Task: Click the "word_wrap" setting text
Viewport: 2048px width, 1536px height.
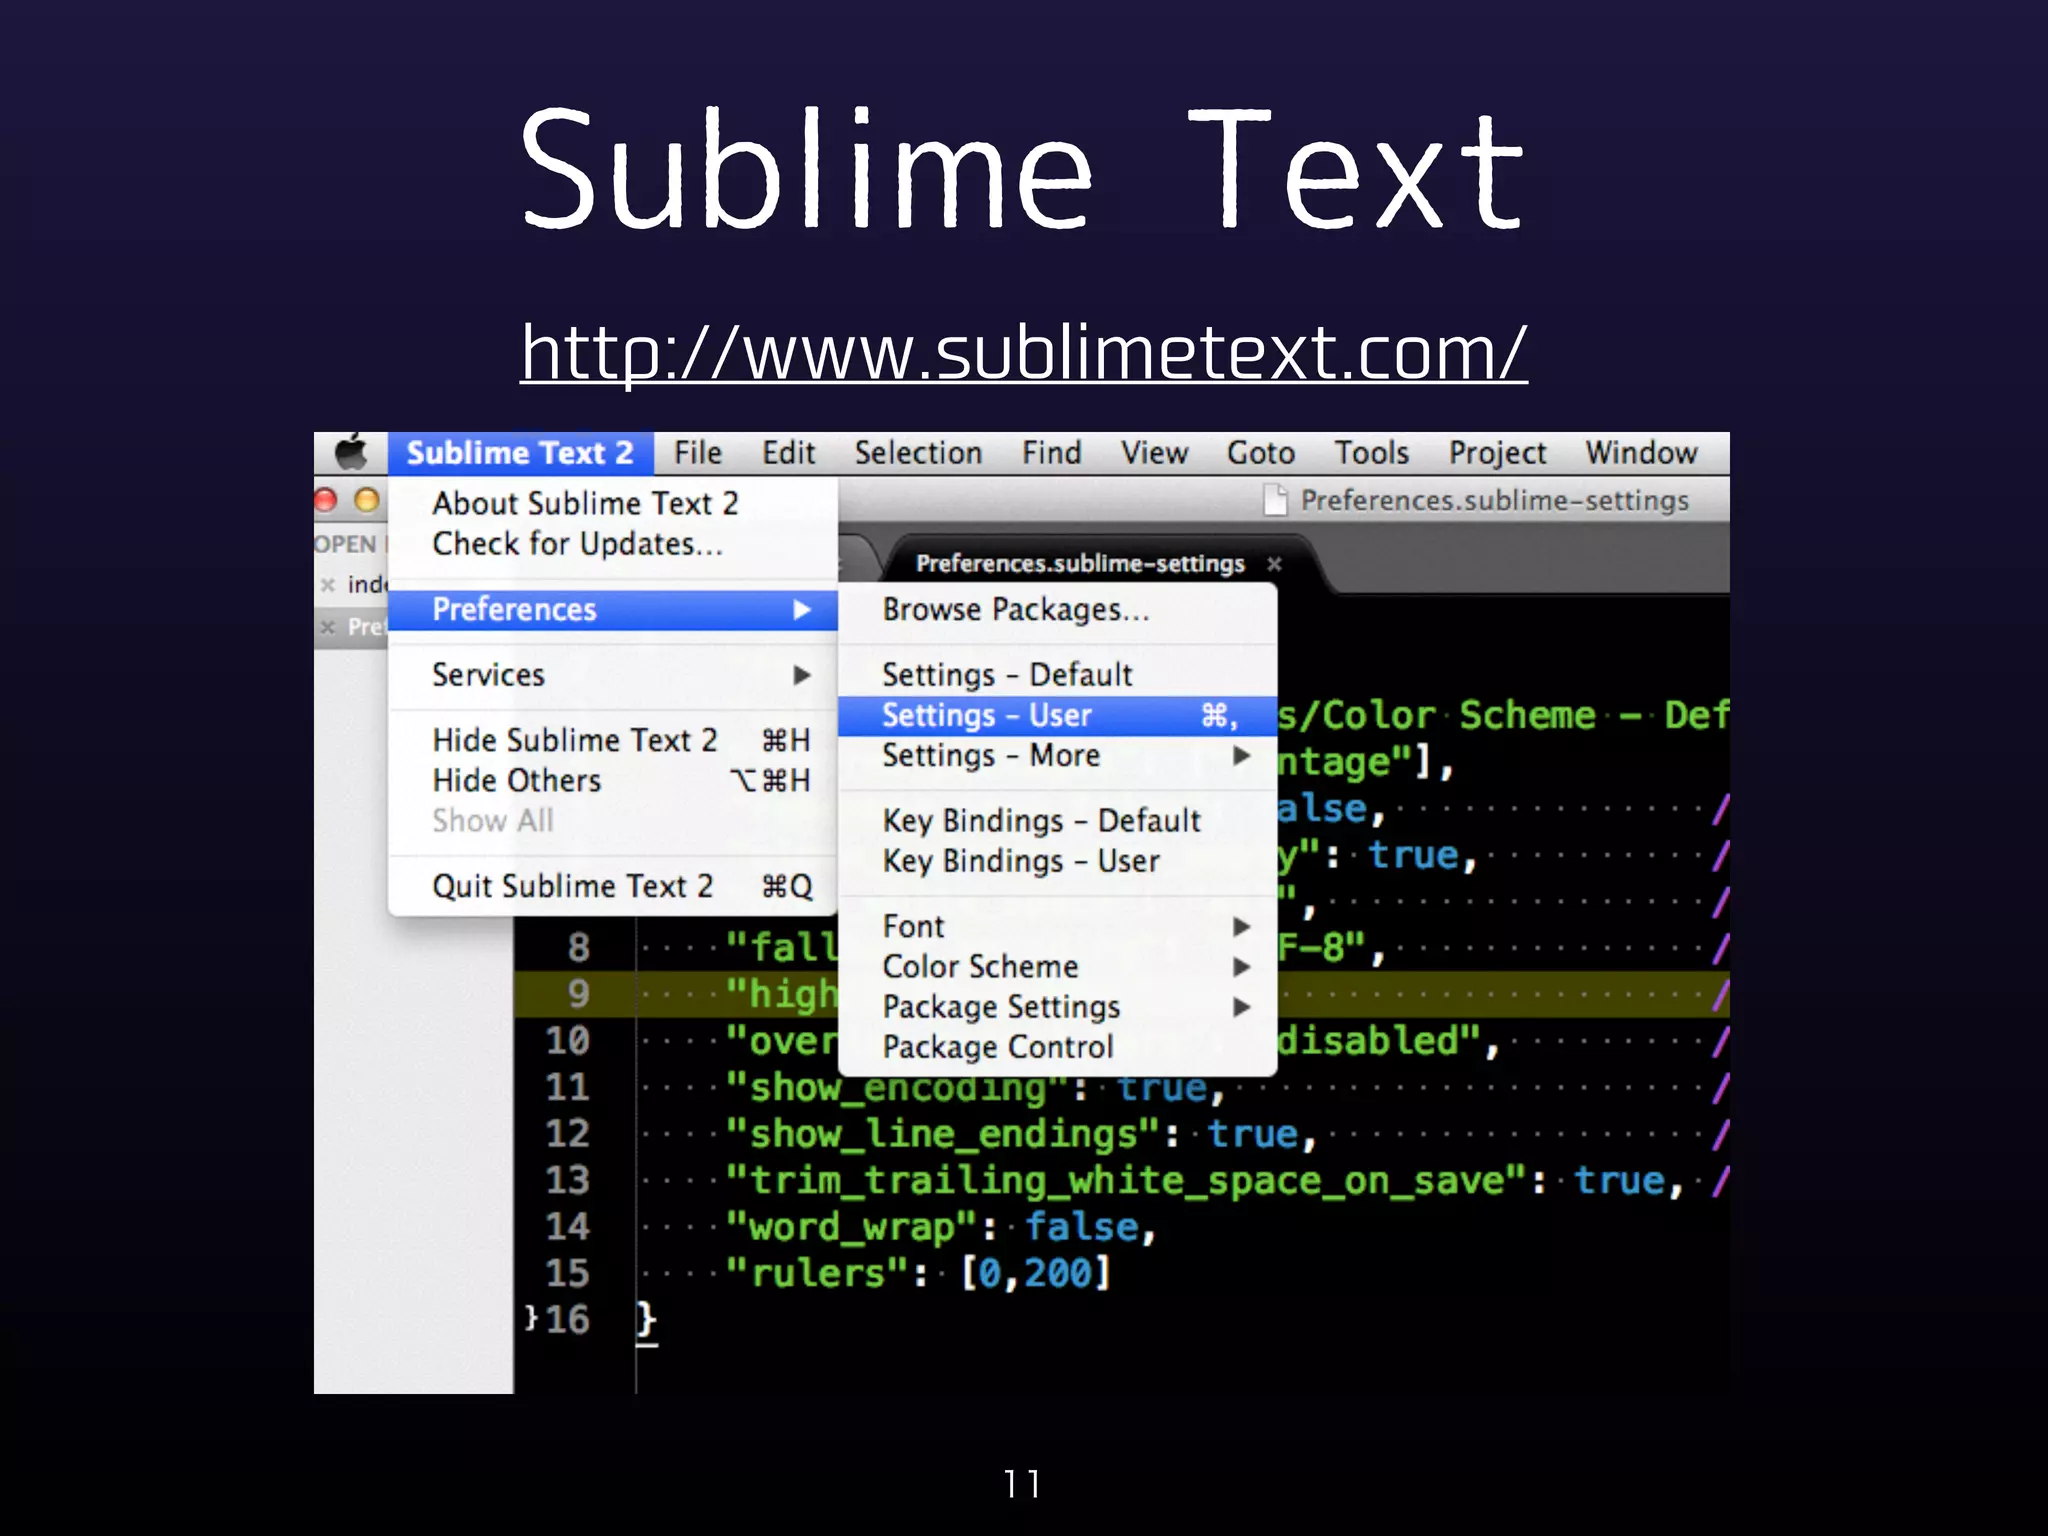Action: coord(851,1228)
